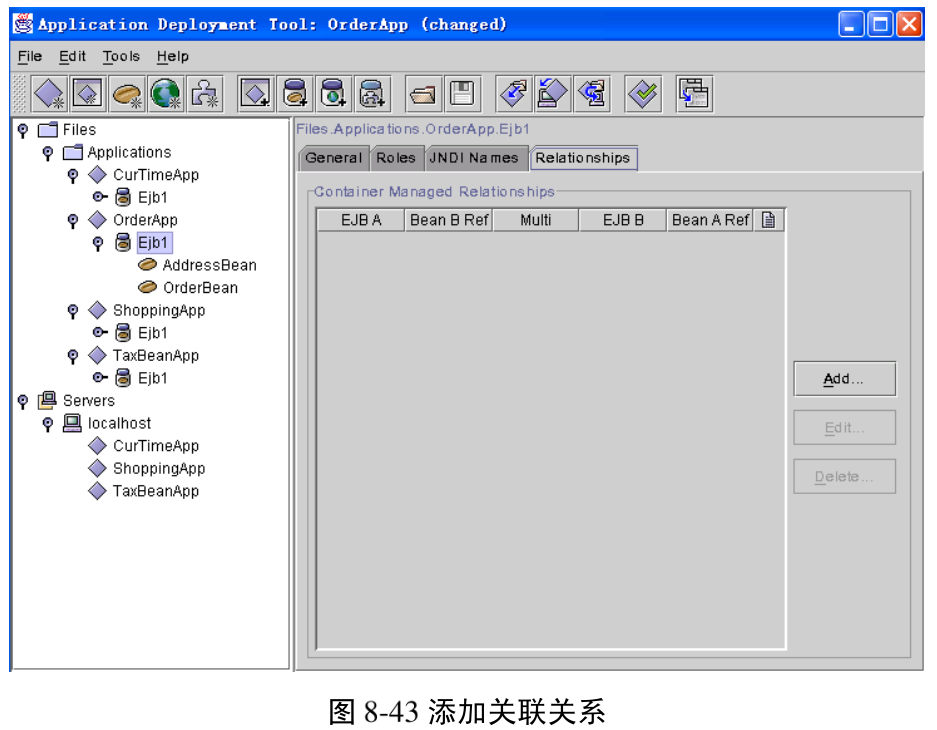
Task: Click the EJB B column header
Action: pyautogui.click(x=623, y=220)
